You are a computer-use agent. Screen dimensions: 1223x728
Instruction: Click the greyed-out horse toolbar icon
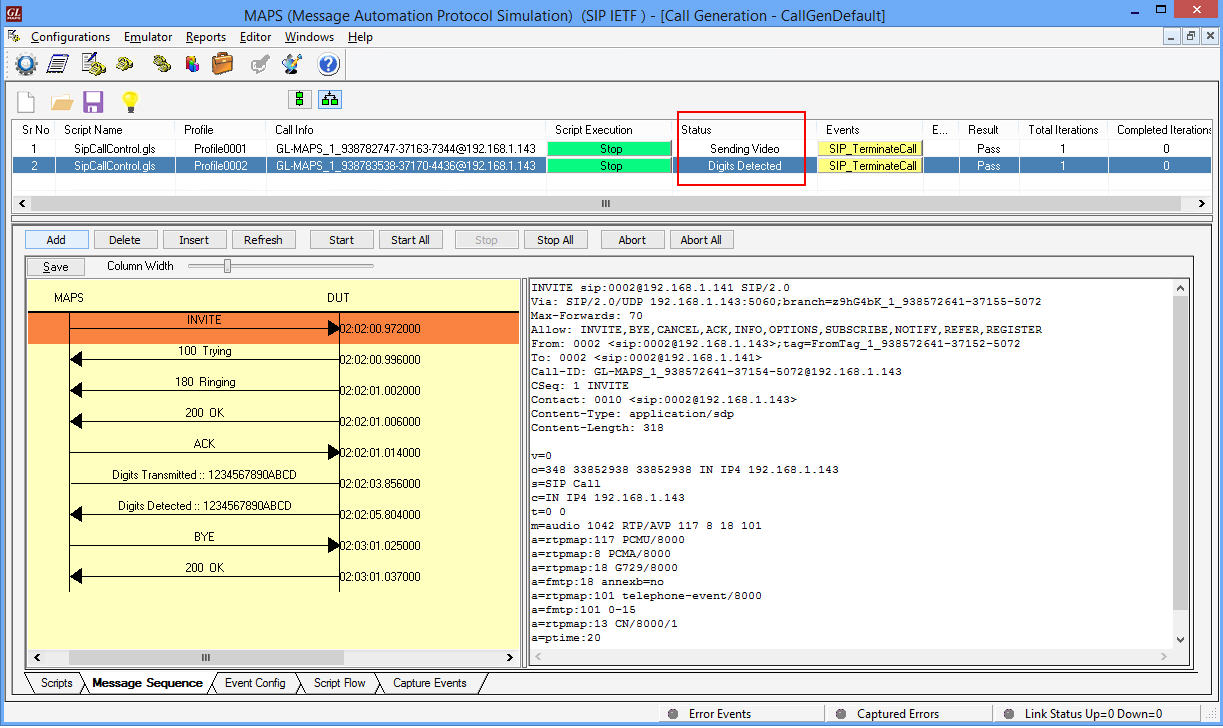[x=260, y=65]
